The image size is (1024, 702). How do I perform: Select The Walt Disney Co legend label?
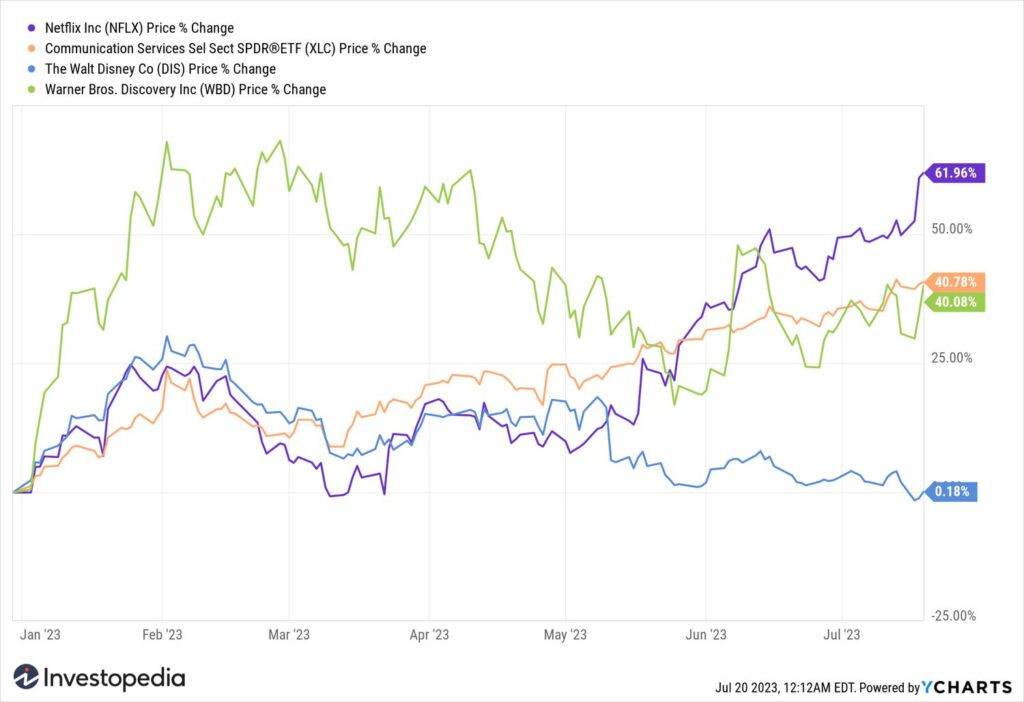tap(160, 69)
